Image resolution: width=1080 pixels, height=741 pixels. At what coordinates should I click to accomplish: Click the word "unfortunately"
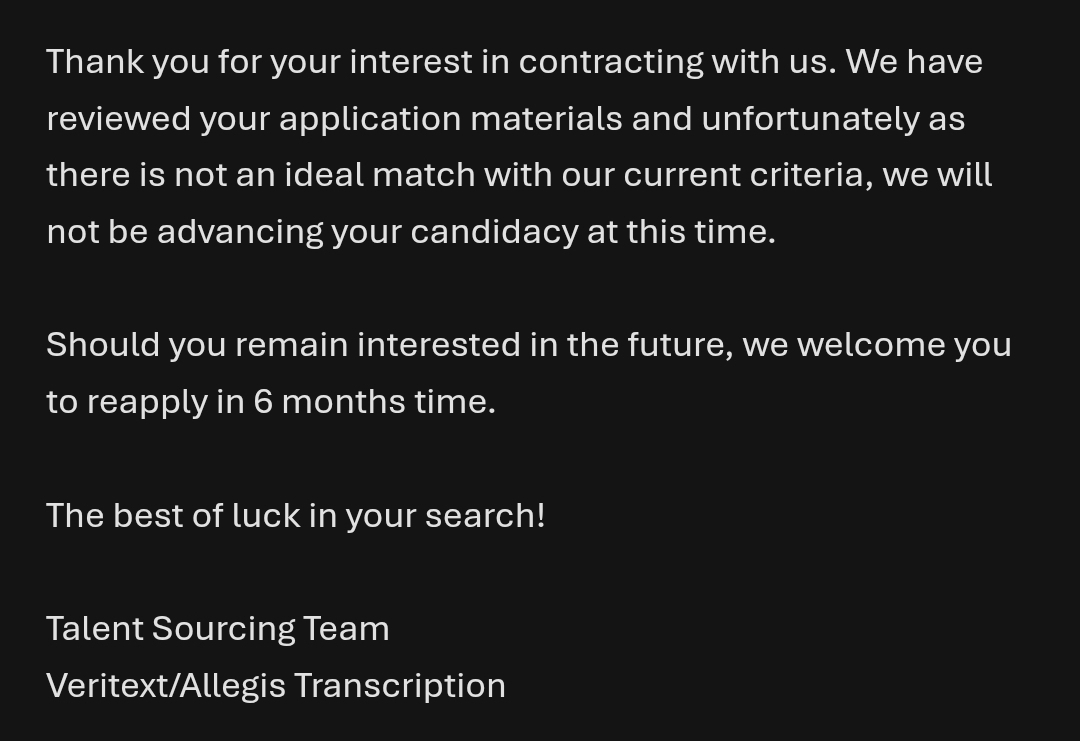[x=810, y=119]
